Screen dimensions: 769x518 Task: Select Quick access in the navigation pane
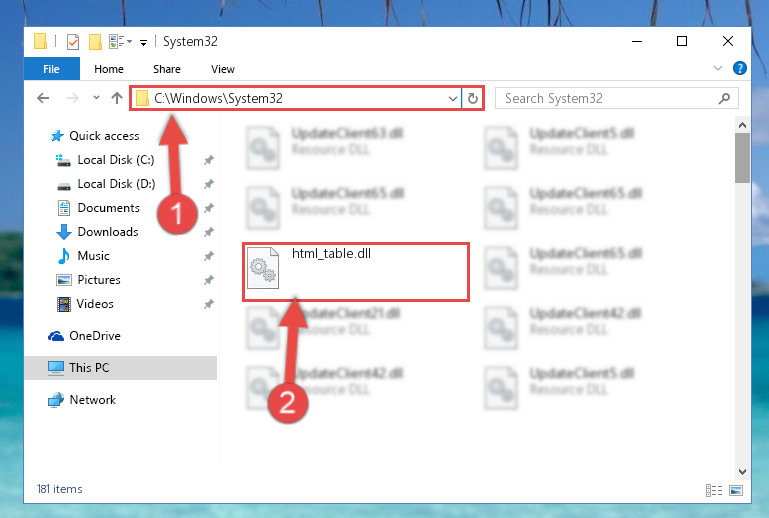pos(95,135)
